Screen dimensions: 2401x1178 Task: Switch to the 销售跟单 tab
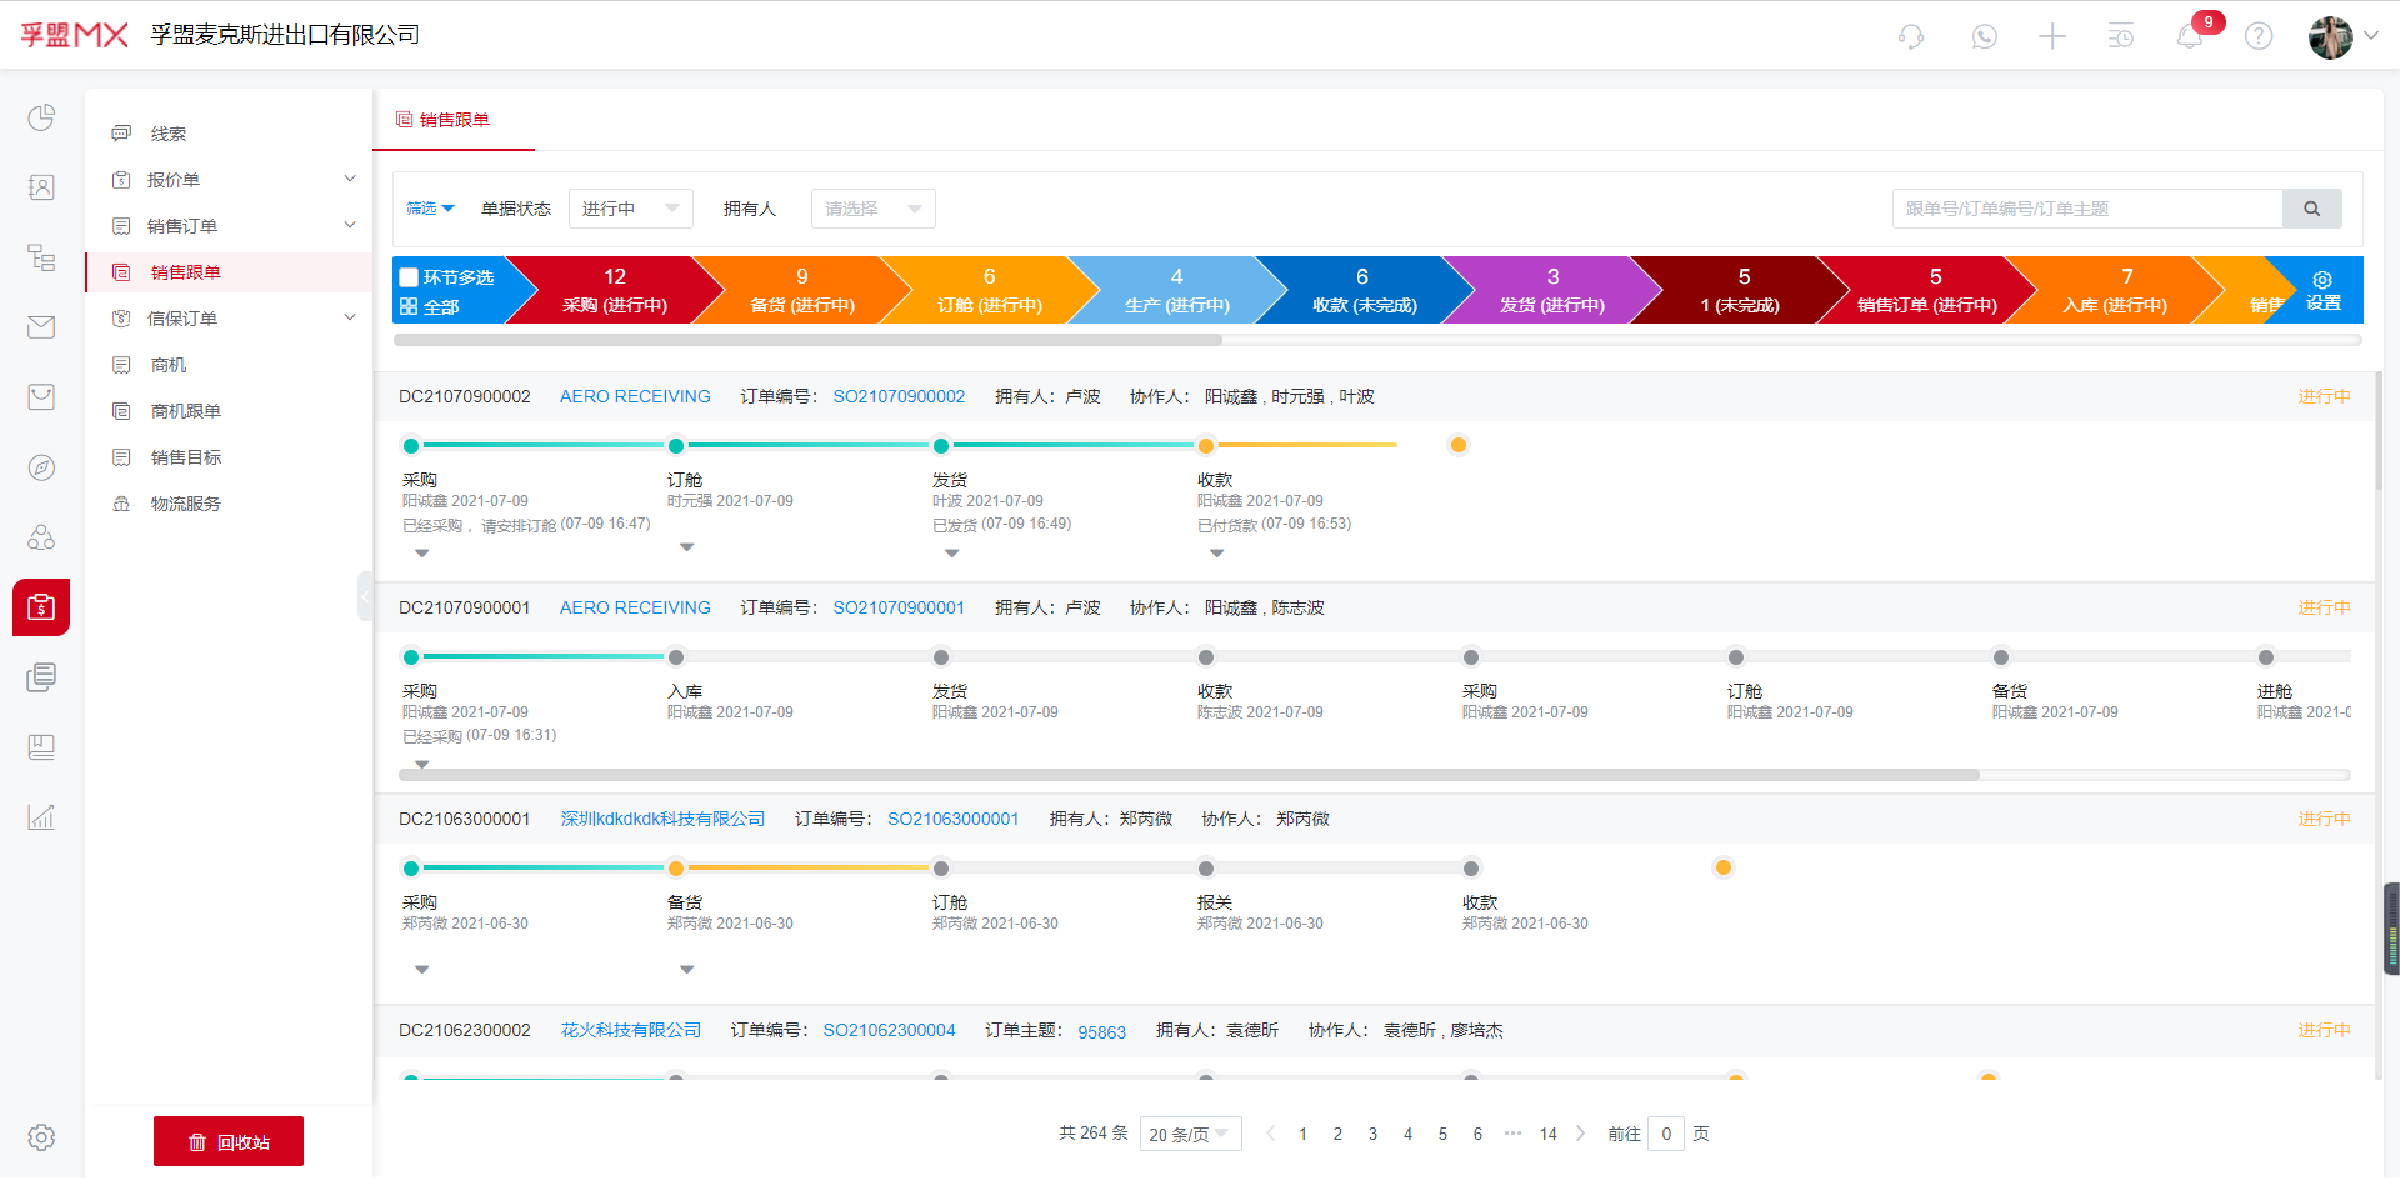click(x=453, y=119)
